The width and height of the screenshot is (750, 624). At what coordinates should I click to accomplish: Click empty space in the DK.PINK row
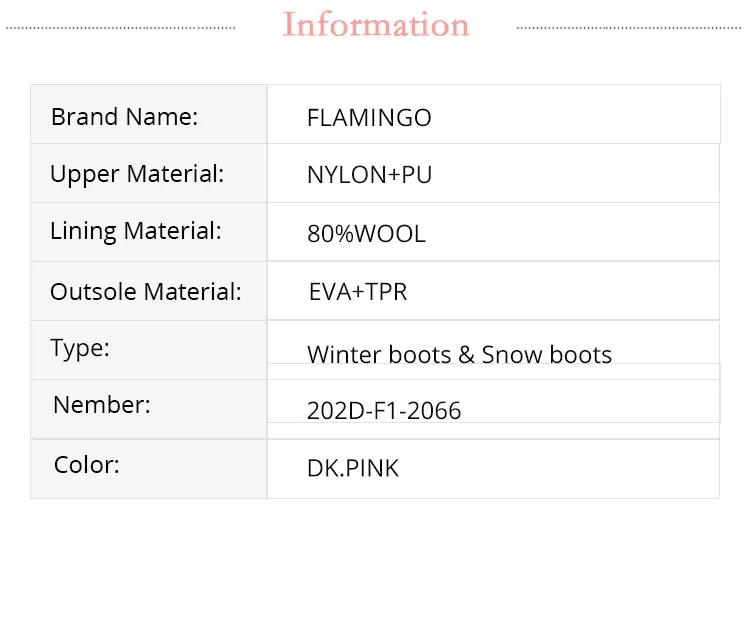pyautogui.click(x=560, y=469)
